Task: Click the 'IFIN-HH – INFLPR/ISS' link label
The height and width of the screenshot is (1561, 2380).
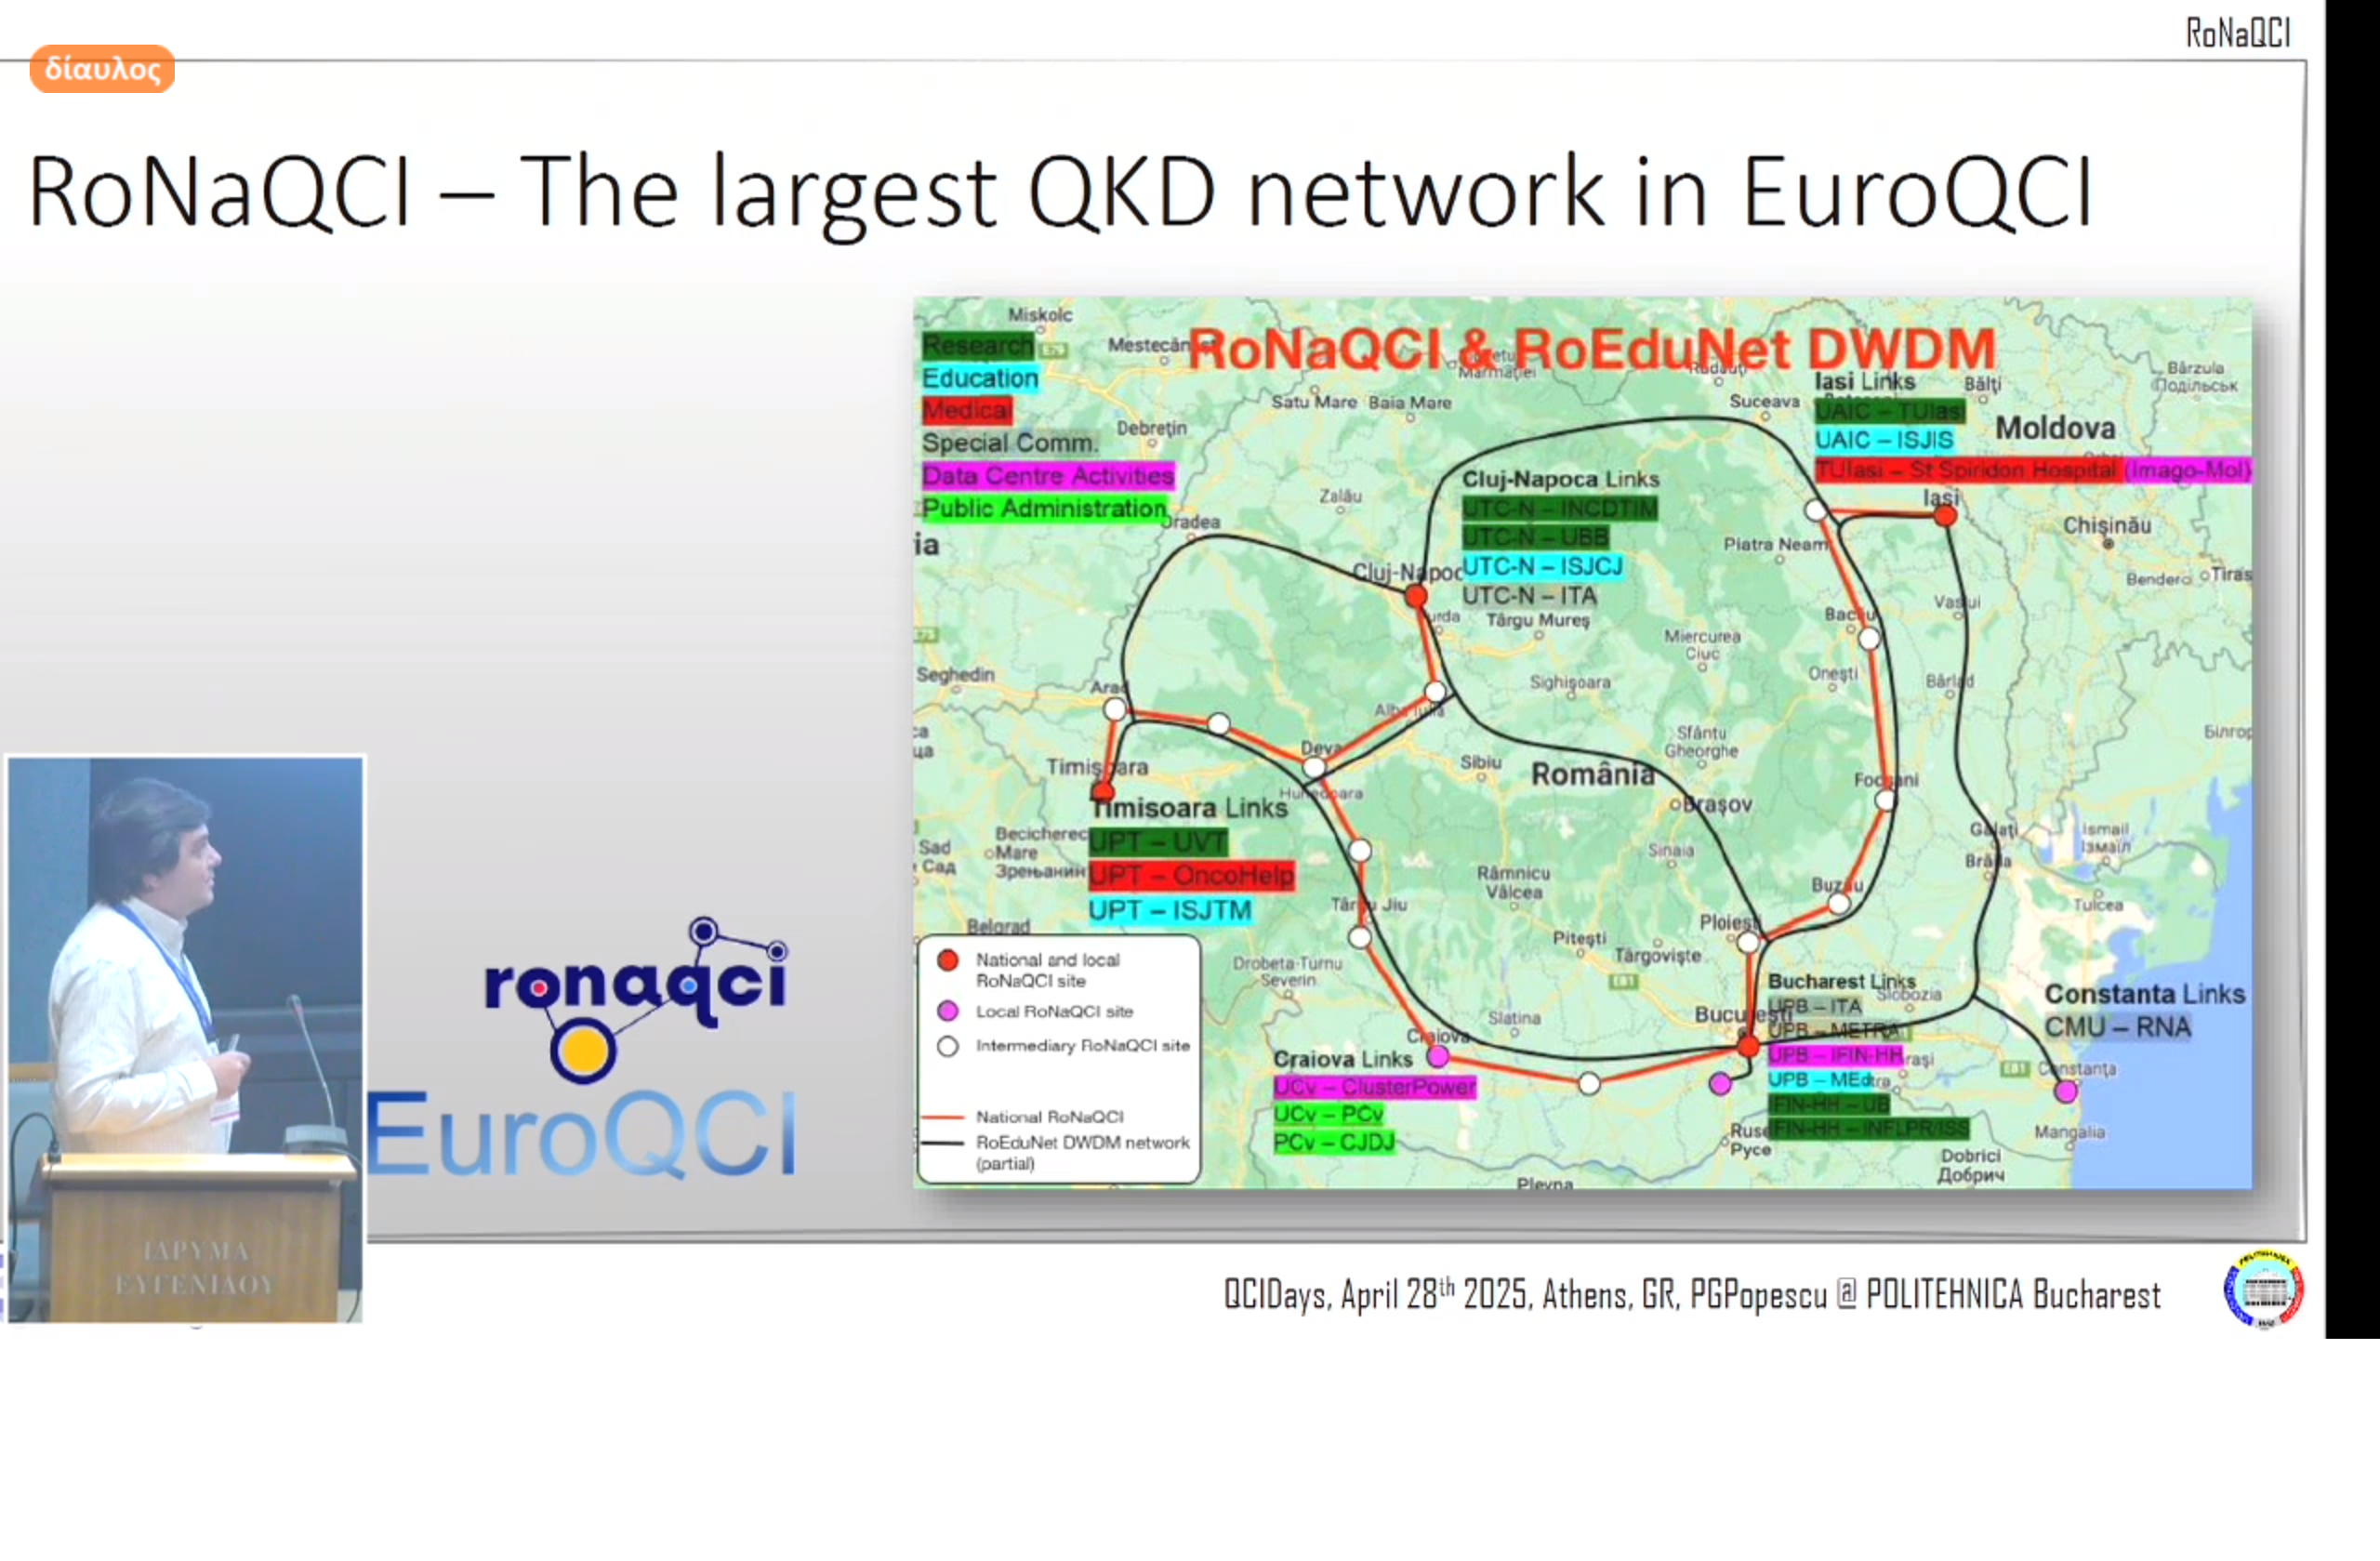Action: 1868,1129
